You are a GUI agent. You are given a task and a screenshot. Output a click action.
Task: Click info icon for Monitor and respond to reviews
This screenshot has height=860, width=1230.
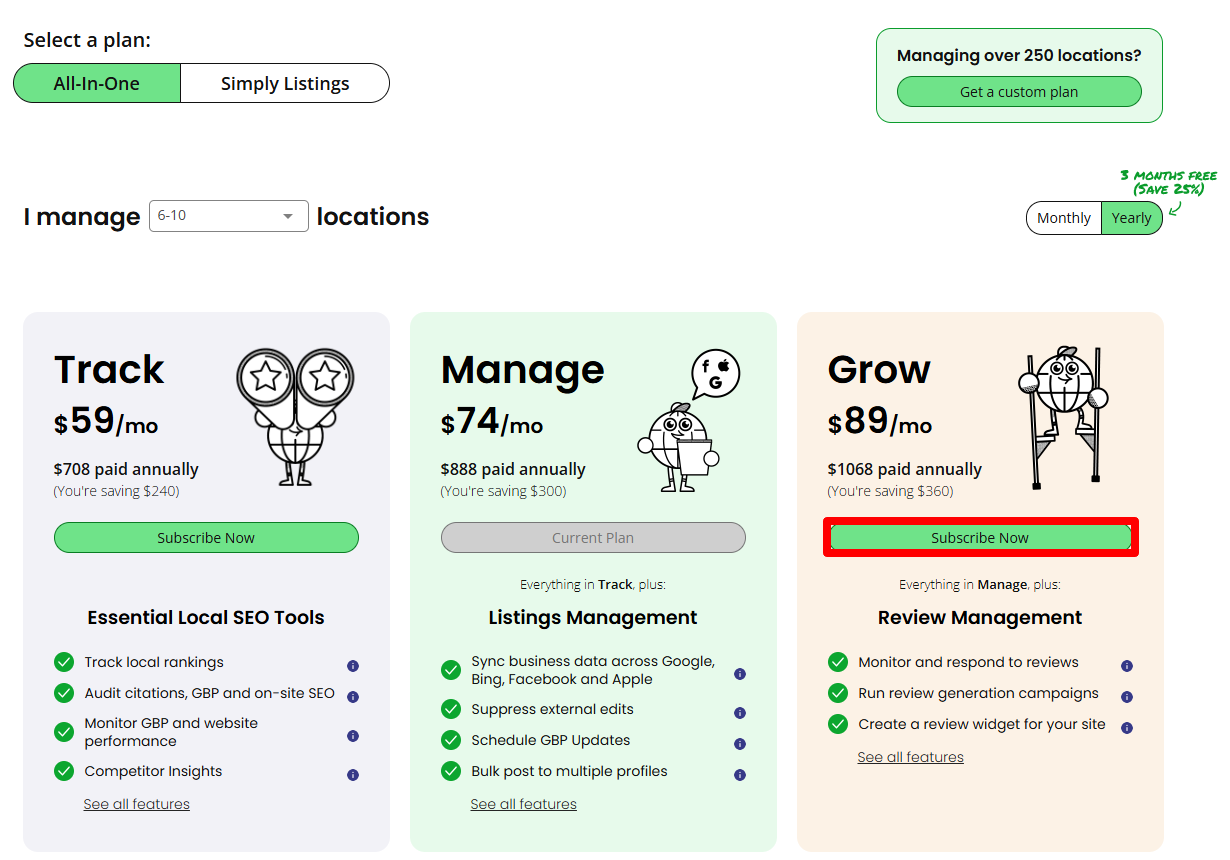1127,666
